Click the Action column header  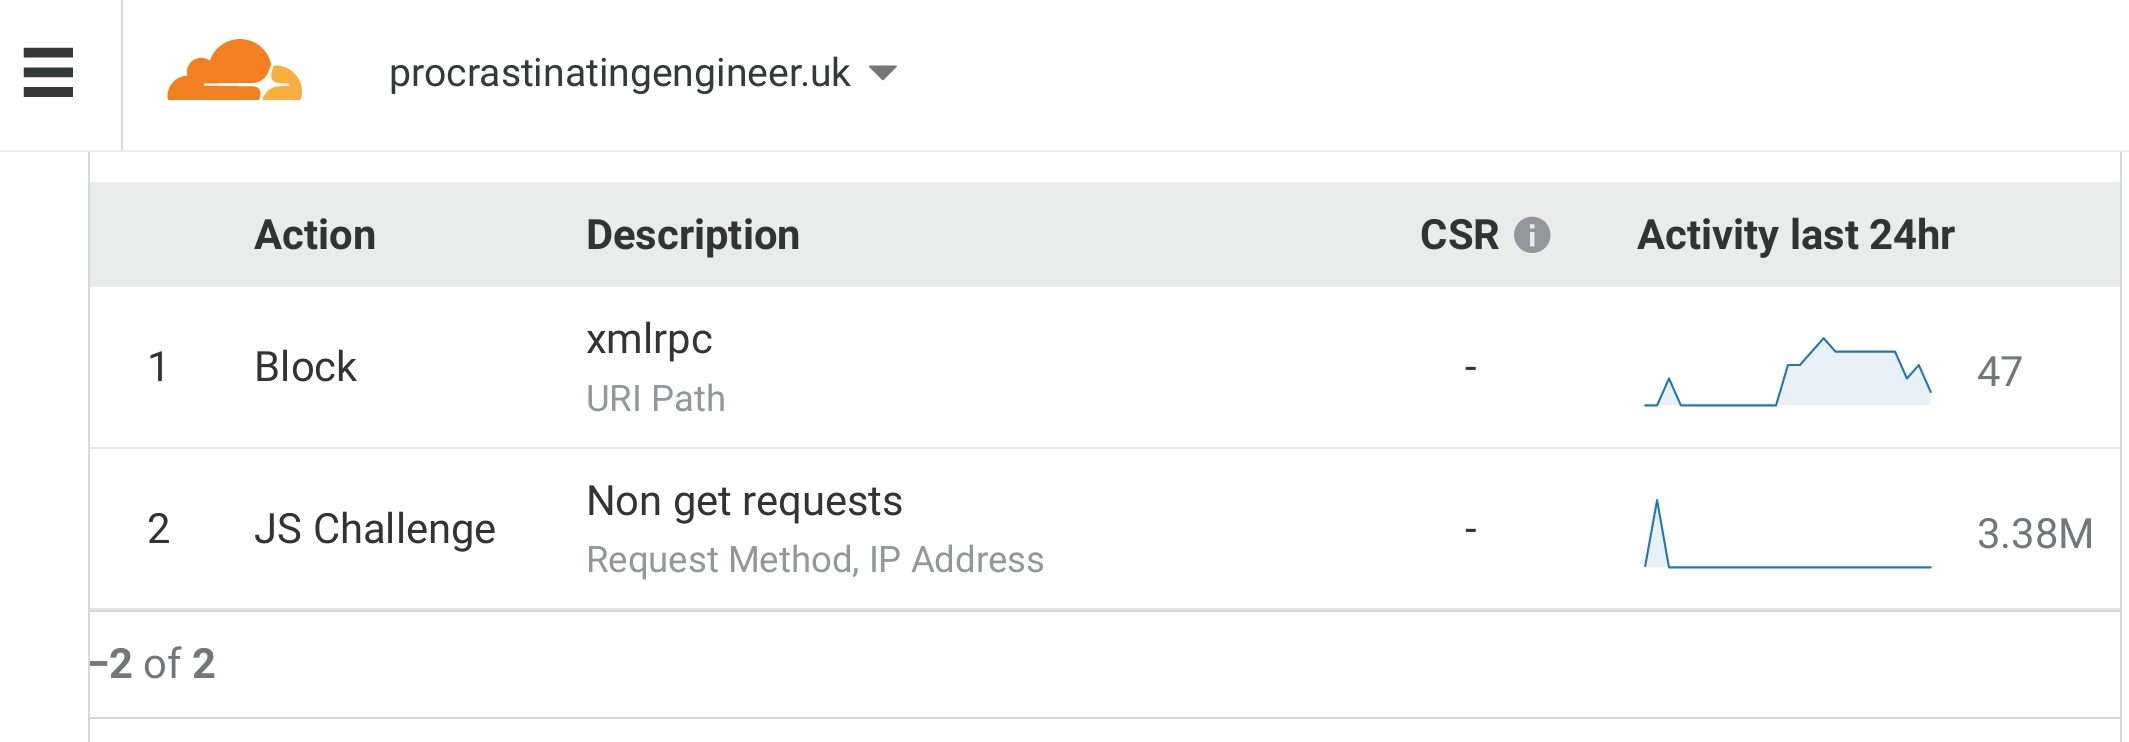[x=315, y=236]
